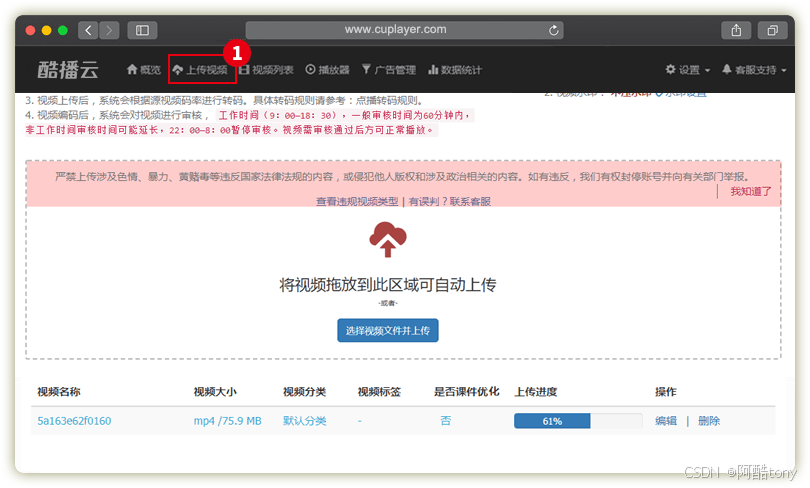Open the 数据统计 menu item
The height and width of the screenshot is (488, 810).
coord(455,70)
